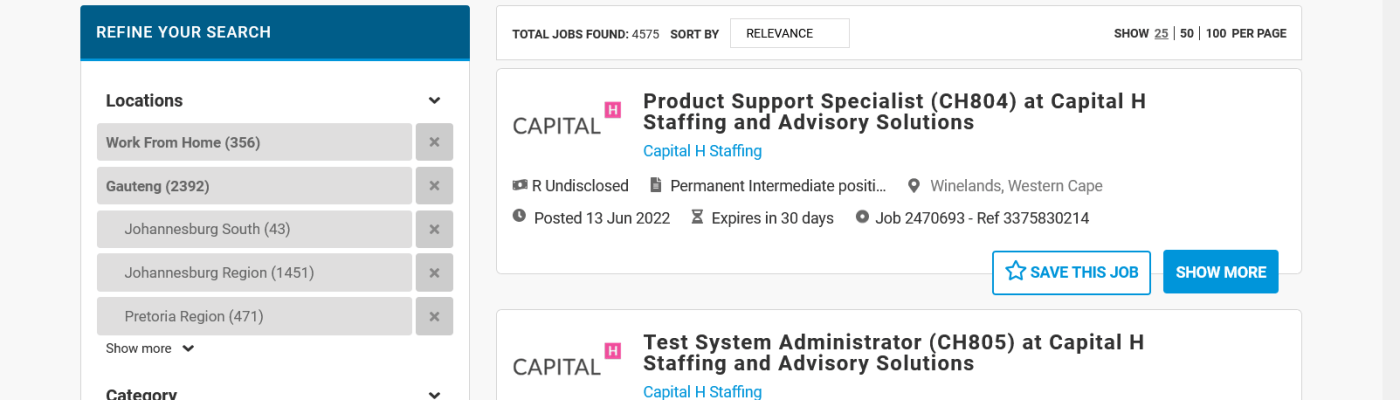Expand the Category filter section
This screenshot has height=400, width=1400.
434,394
